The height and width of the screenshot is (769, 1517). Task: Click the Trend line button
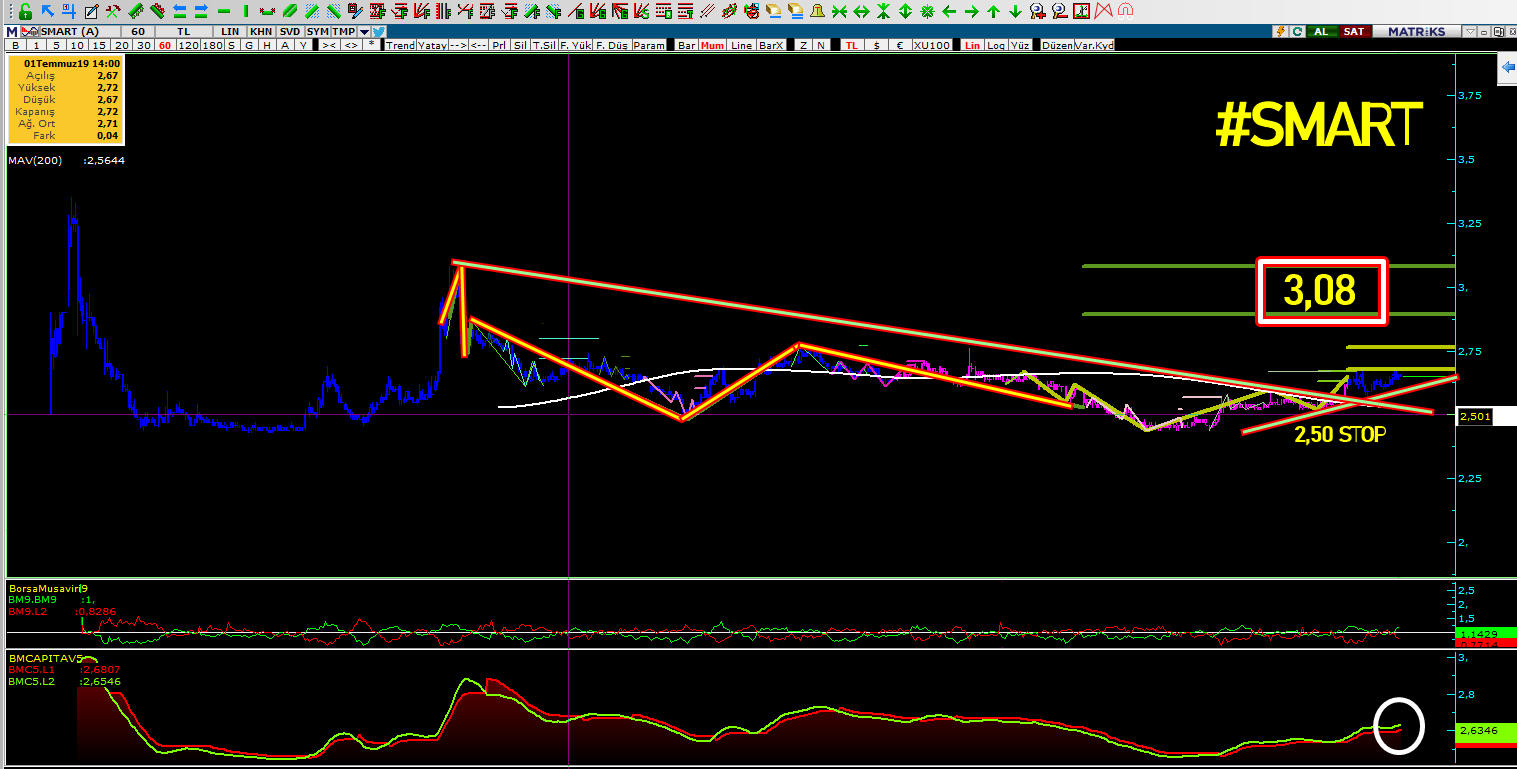tap(400, 45)
